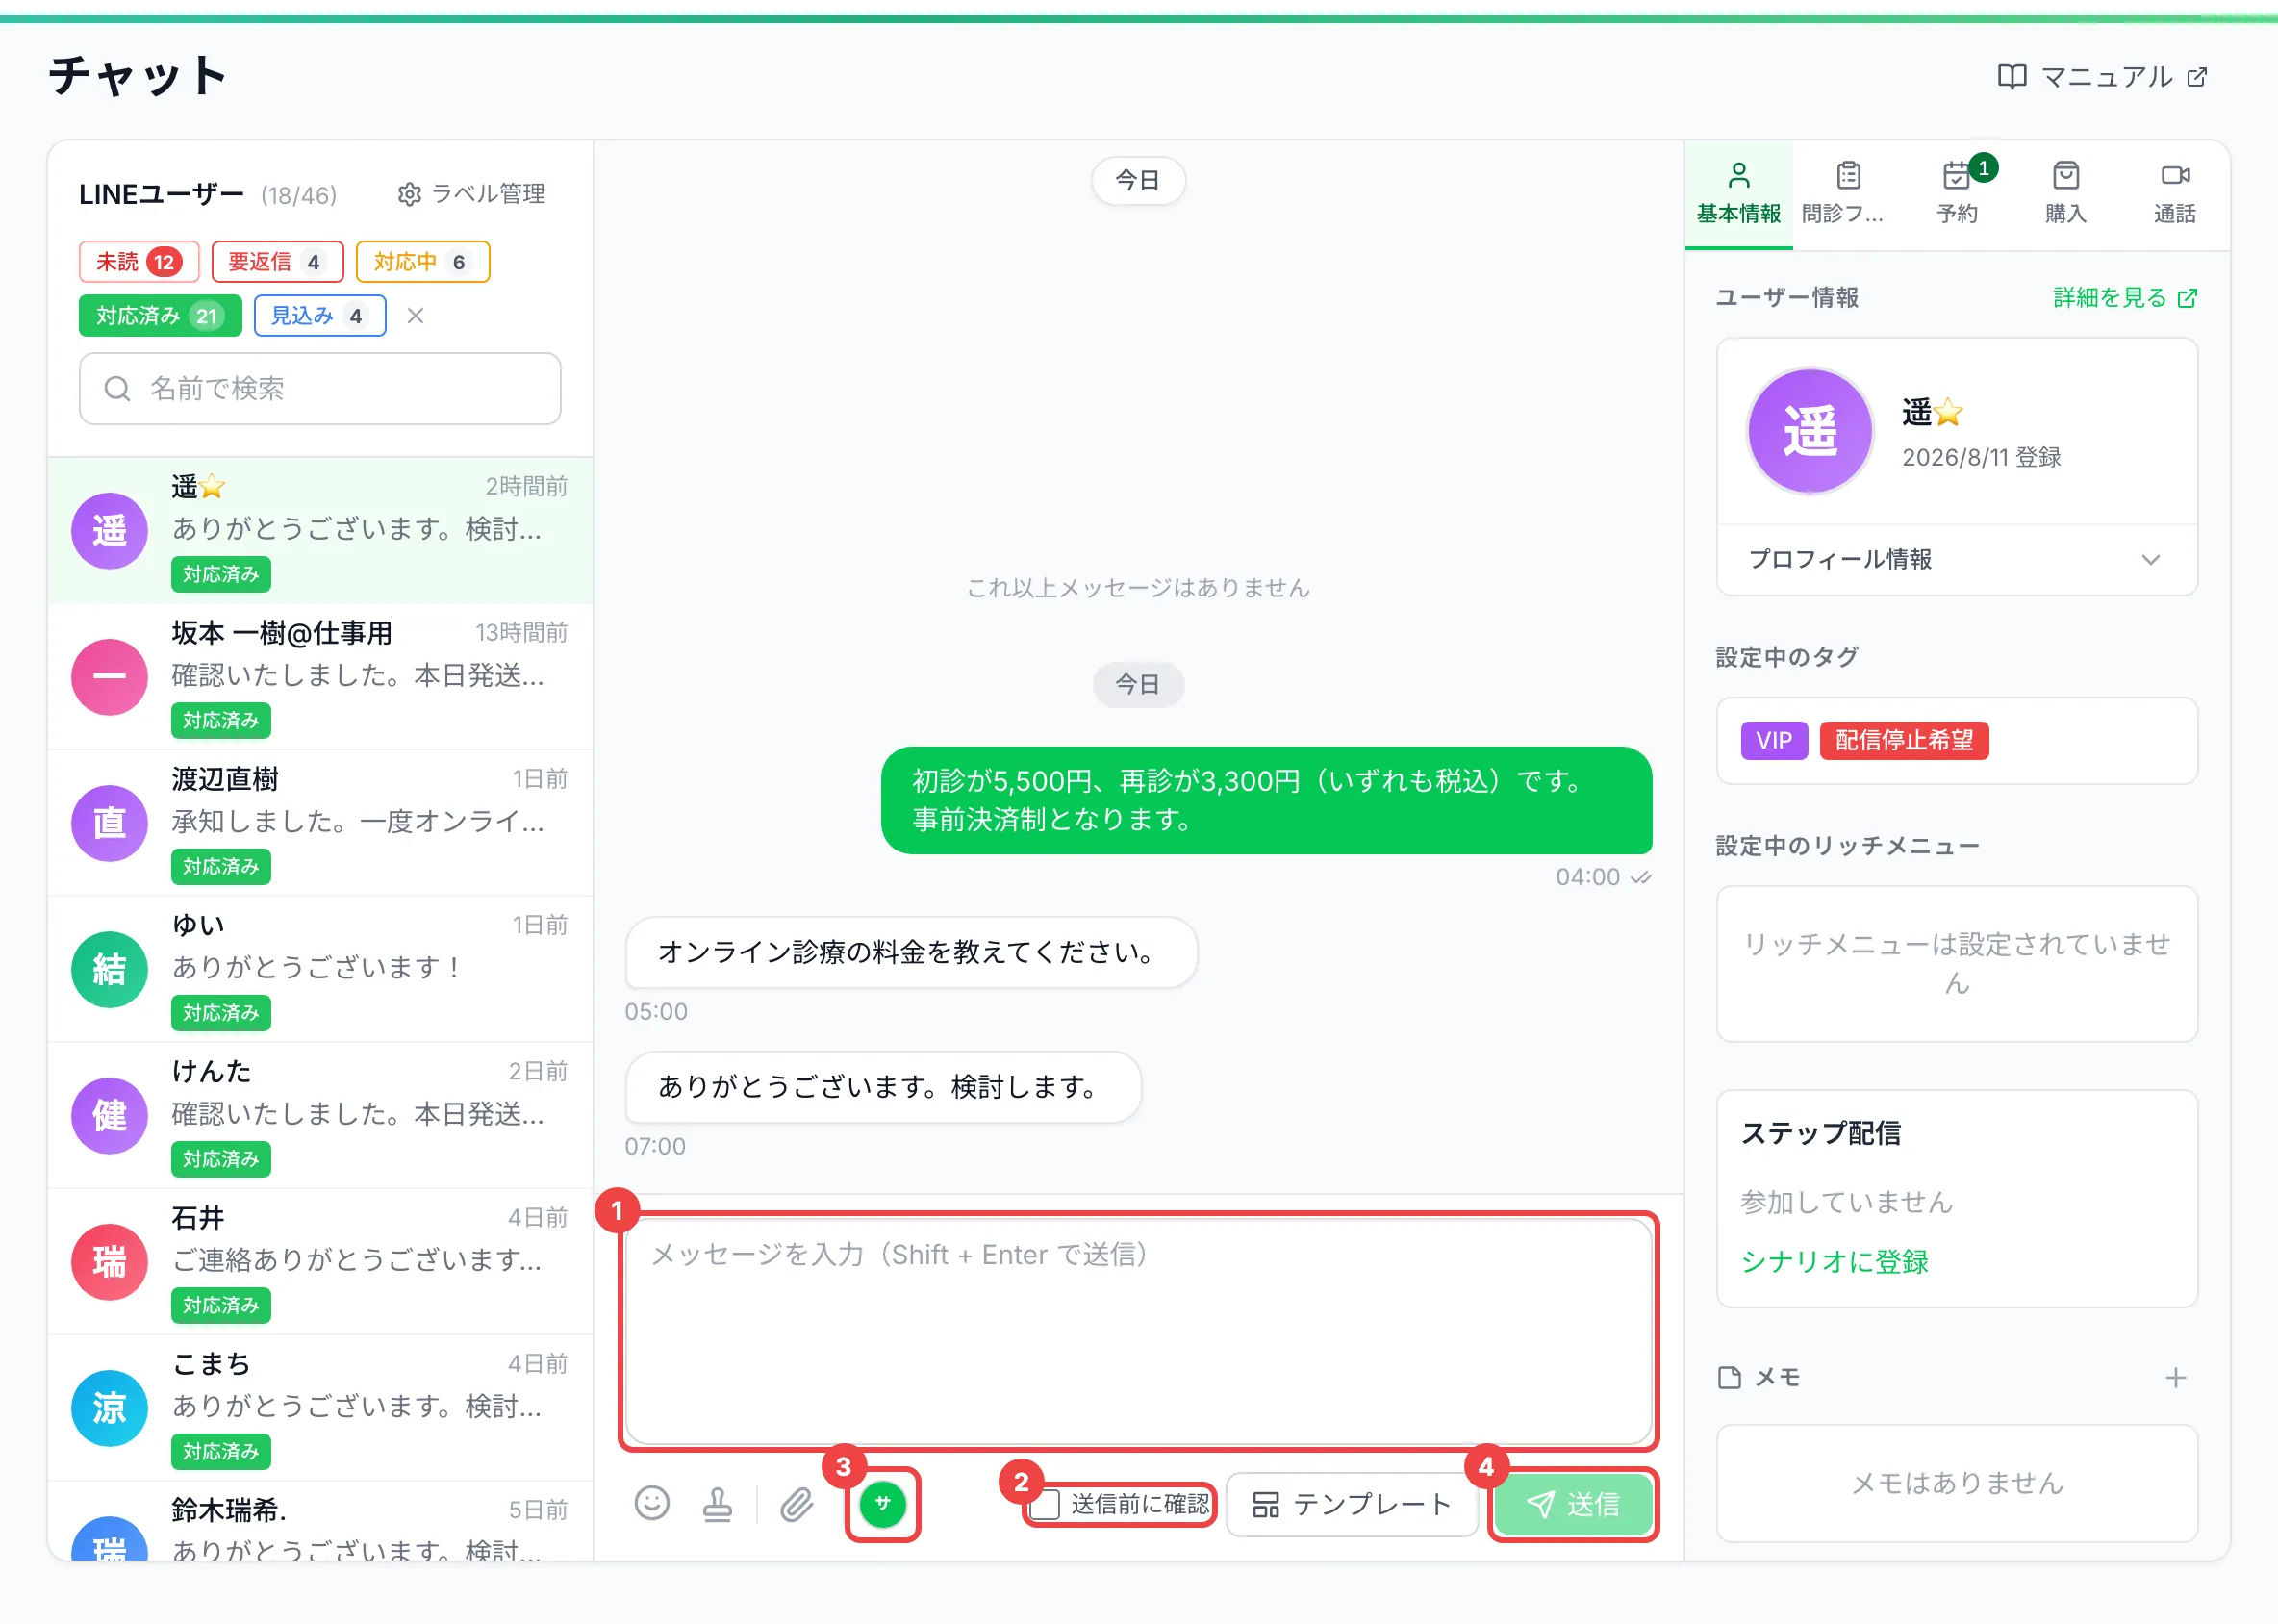Select the 遥 conversation in user list
The image size is (2278, 1624).
tap(320, 531)
